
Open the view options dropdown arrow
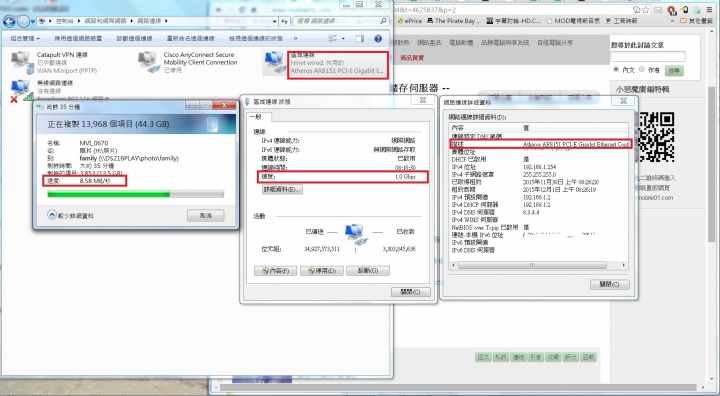click(x=343, y=39)
